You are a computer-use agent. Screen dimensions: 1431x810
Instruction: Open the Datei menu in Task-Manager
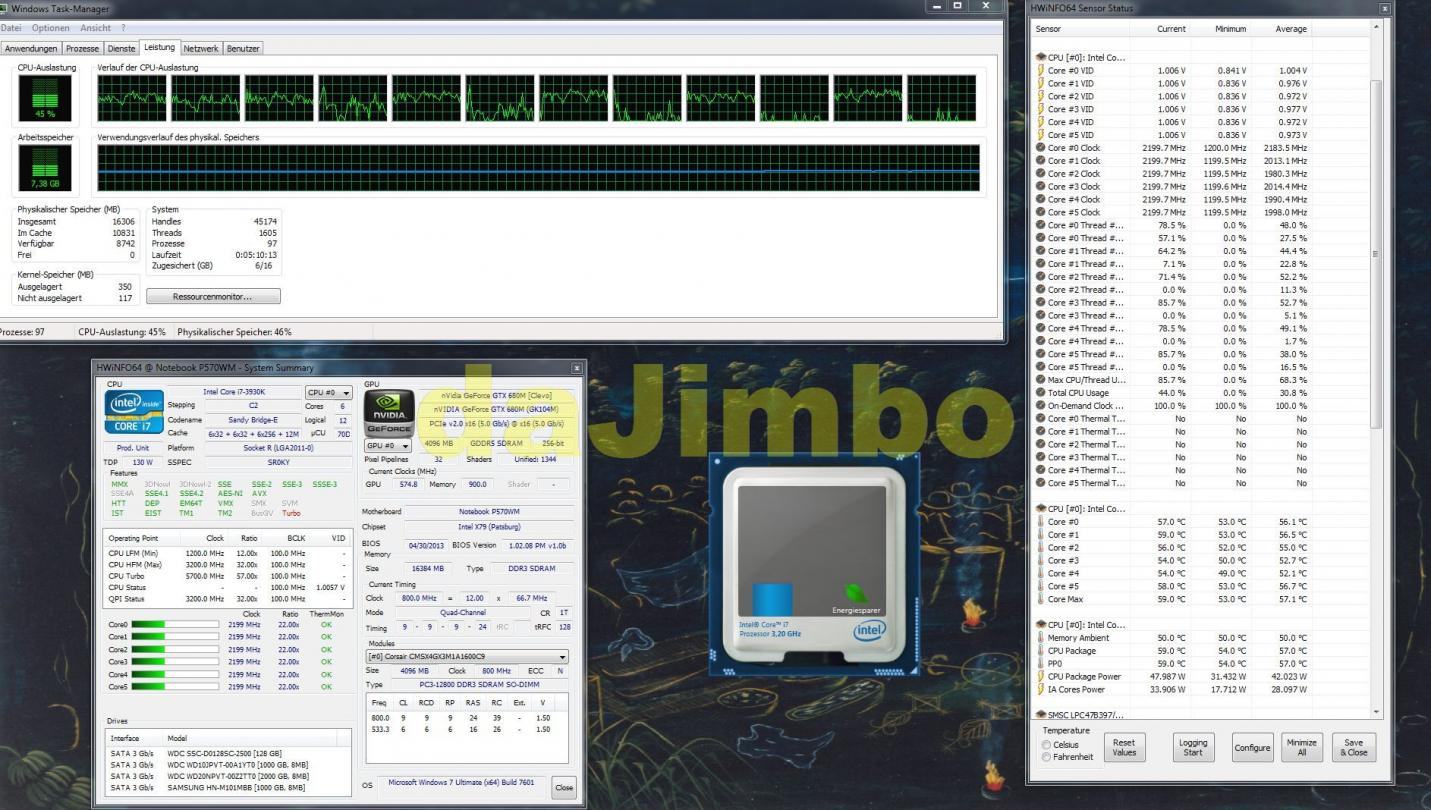click(10, 28)
